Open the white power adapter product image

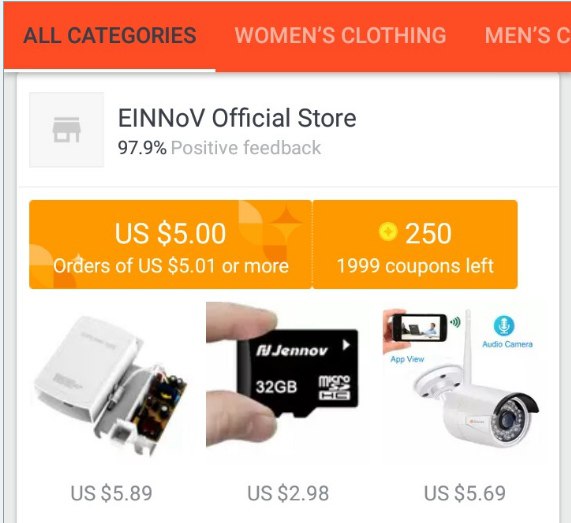coord(111,385)
